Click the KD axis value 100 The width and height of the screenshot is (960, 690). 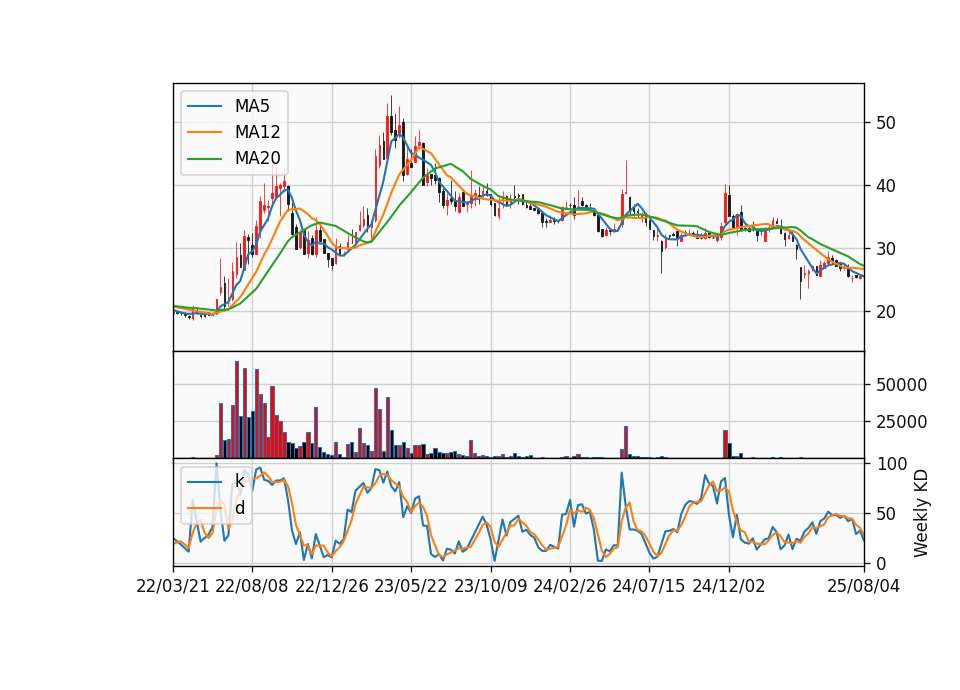point(891,464)
